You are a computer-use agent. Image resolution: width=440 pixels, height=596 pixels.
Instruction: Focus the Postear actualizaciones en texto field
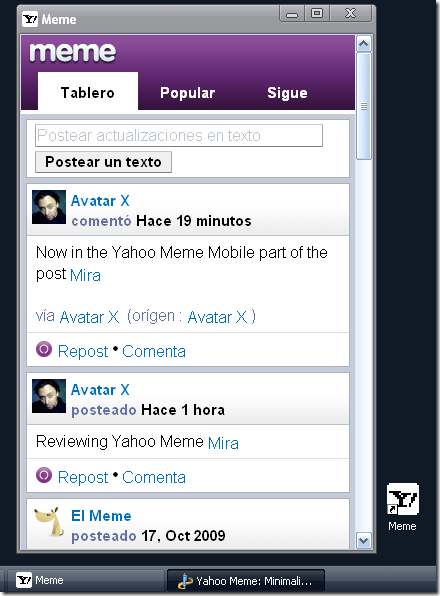(x=179, y=135)
